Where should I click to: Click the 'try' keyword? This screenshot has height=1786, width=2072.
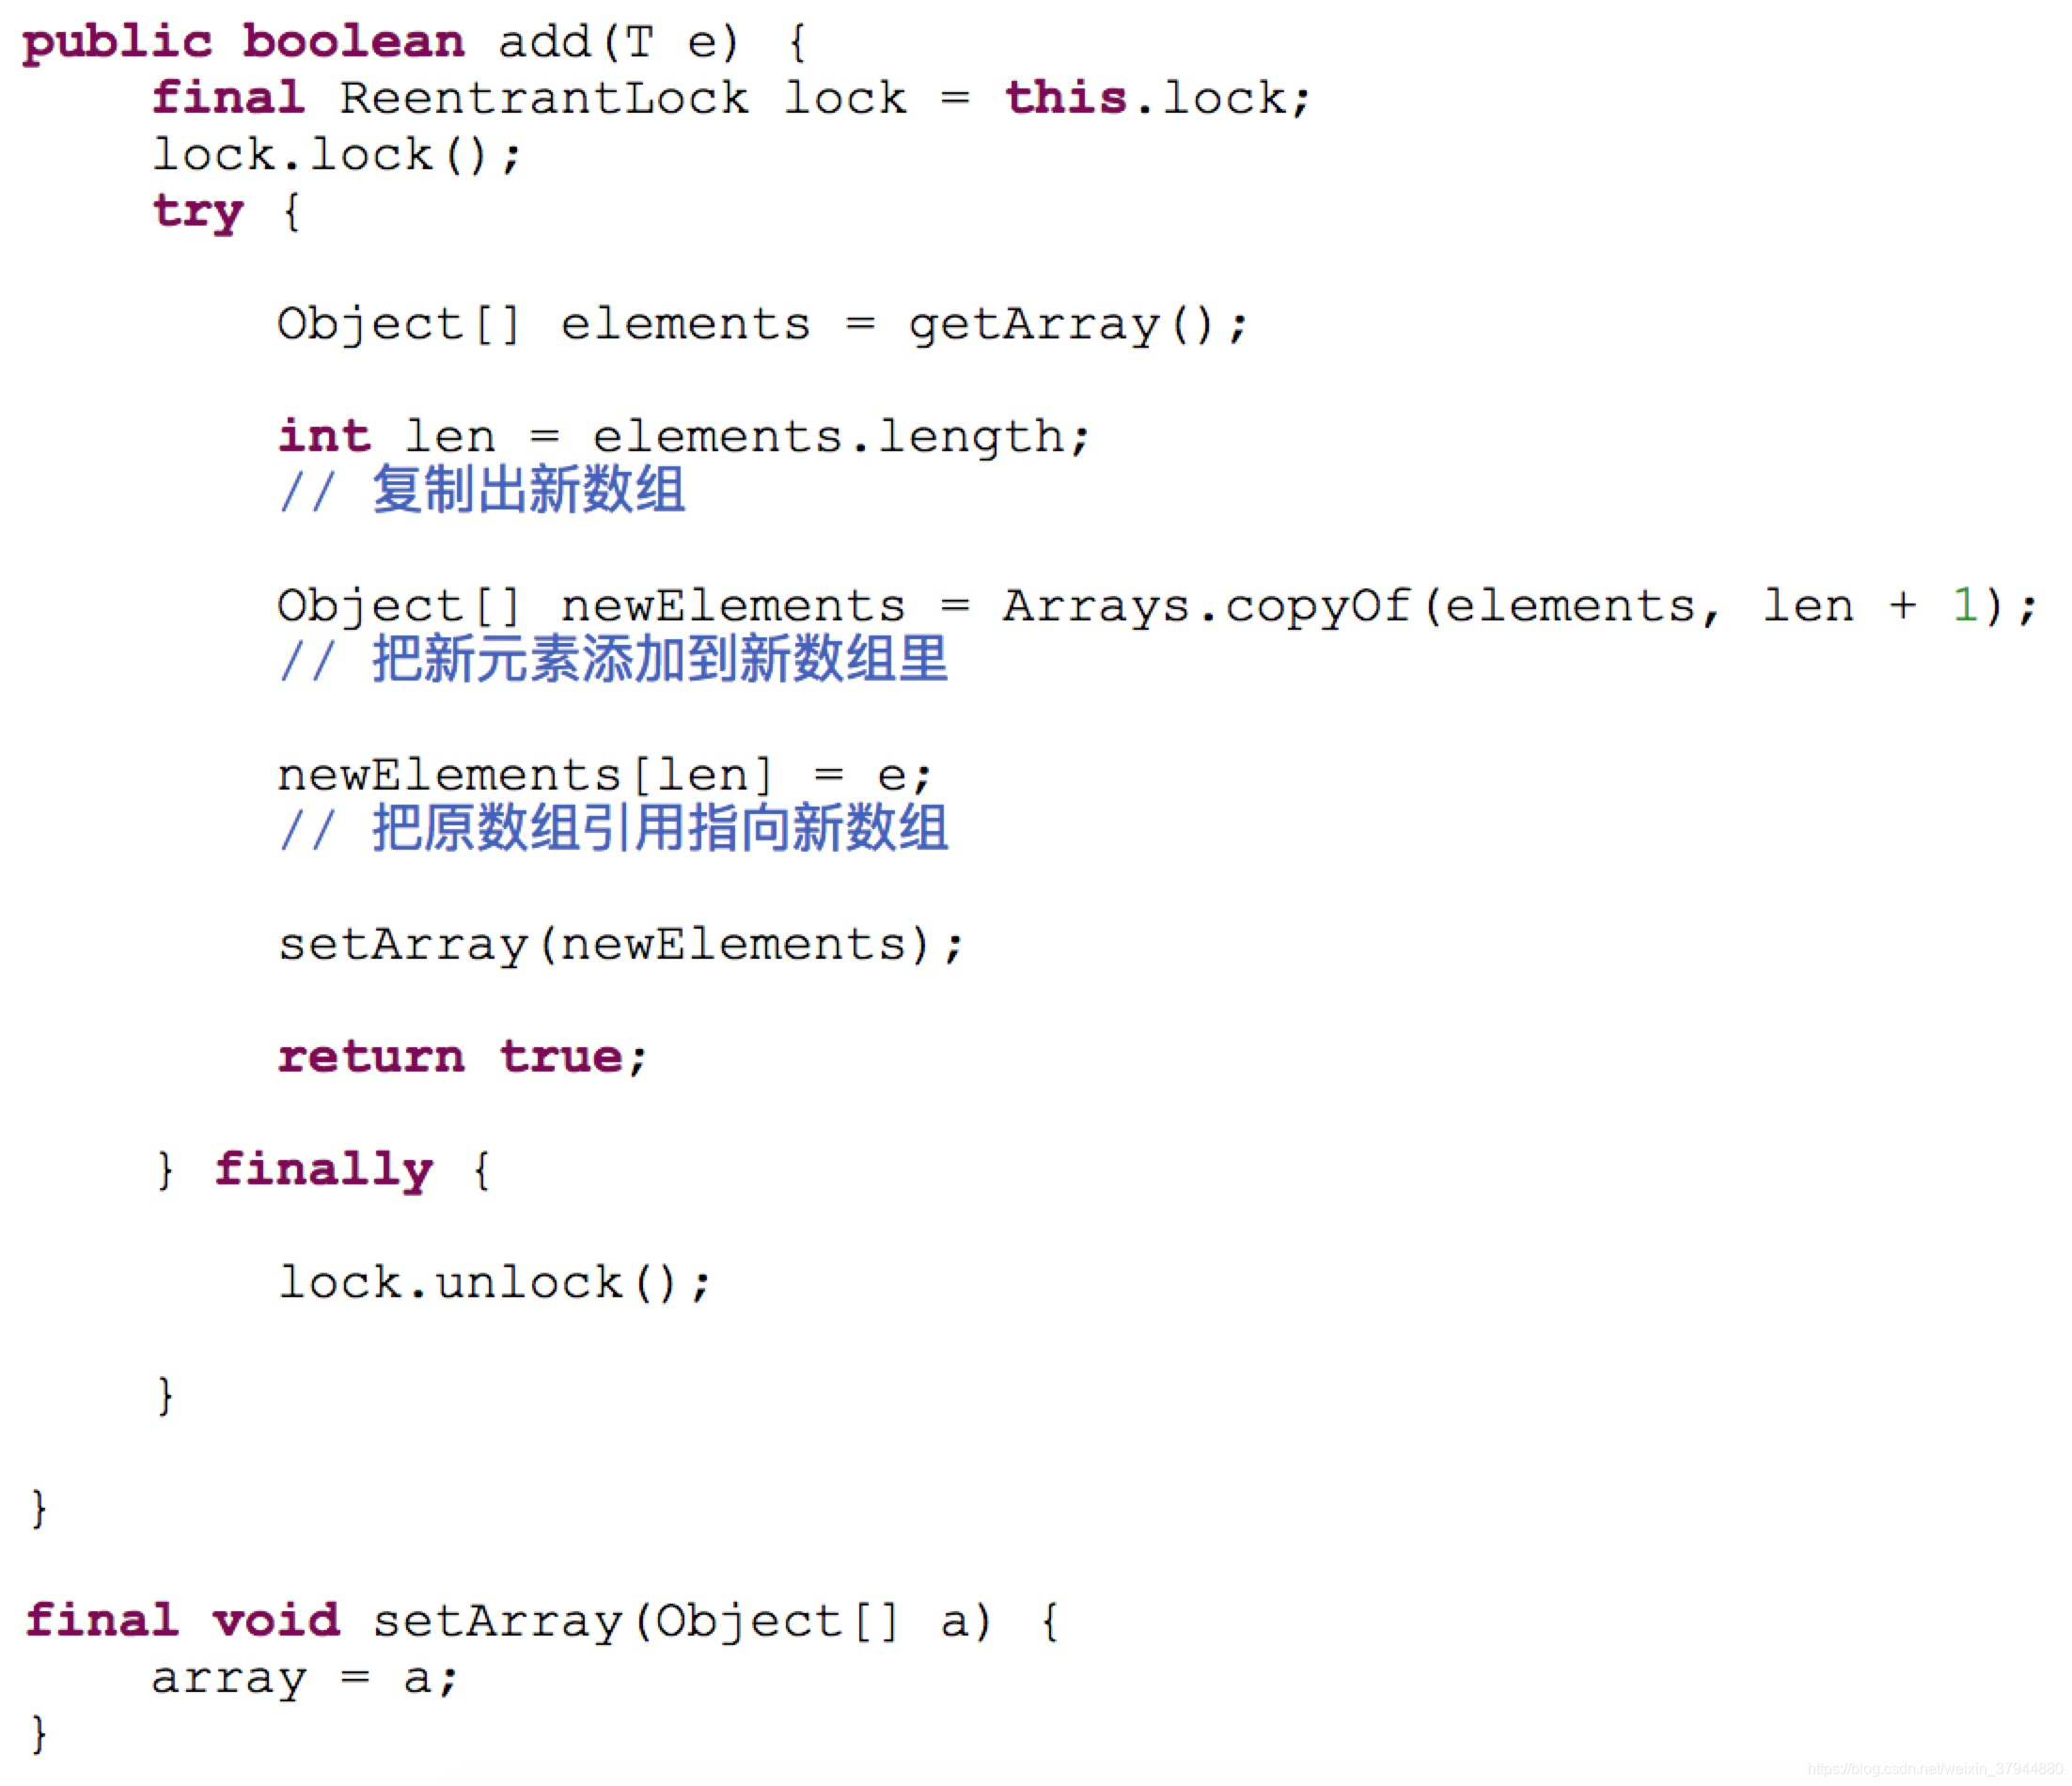[x=198, y=211]
